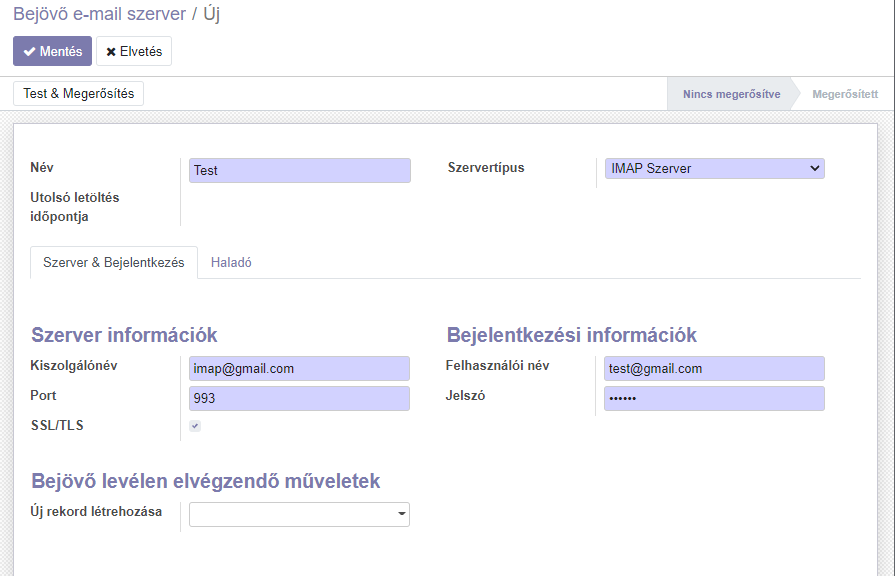Image resolution: width=895 pixels, height=576 pixels.
Task: Click inside the Új rekord létrehozása field
Action: 292,514
